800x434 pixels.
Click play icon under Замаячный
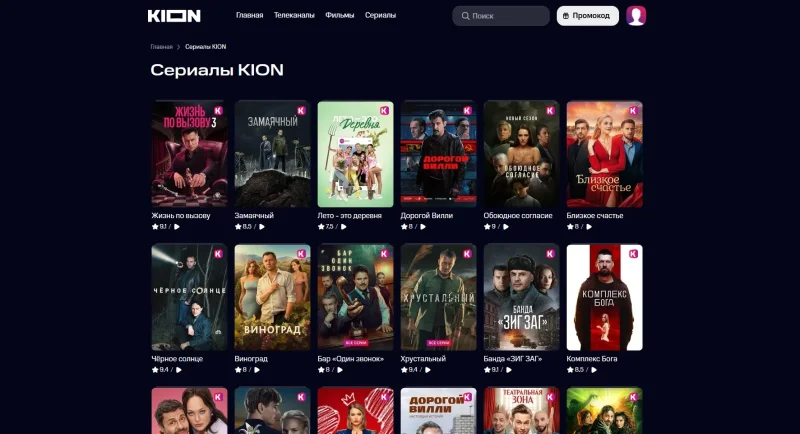tap(262, 227)
